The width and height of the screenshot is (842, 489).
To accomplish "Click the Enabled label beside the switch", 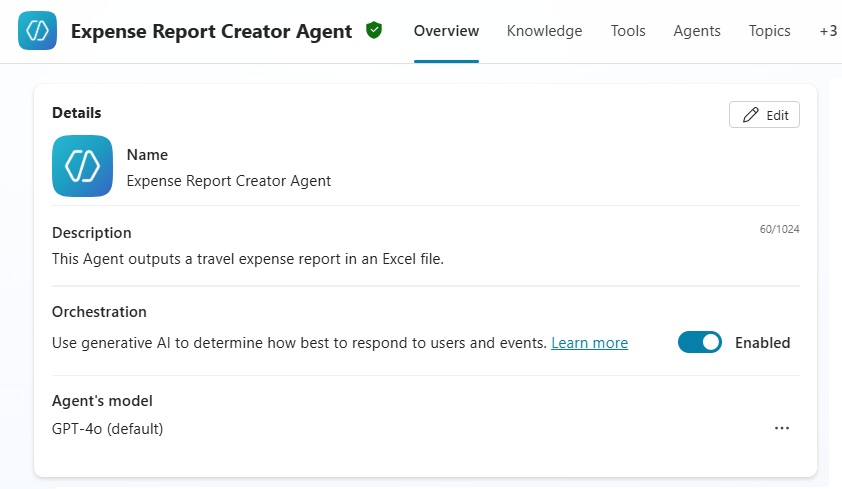I will [762, 343].
